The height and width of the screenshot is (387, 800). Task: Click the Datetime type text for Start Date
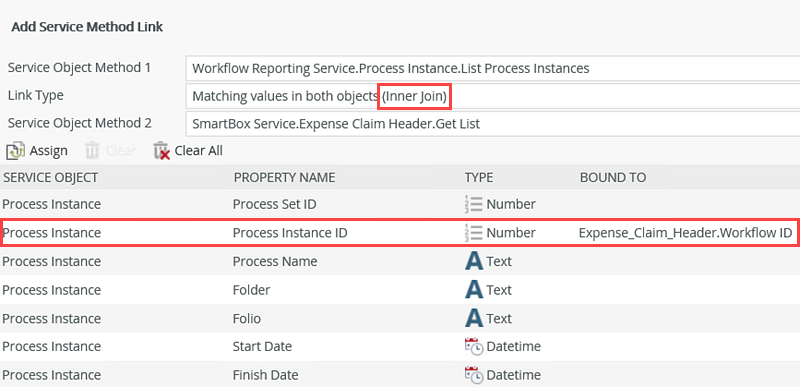pyautogui.click(x=514, y=347)
